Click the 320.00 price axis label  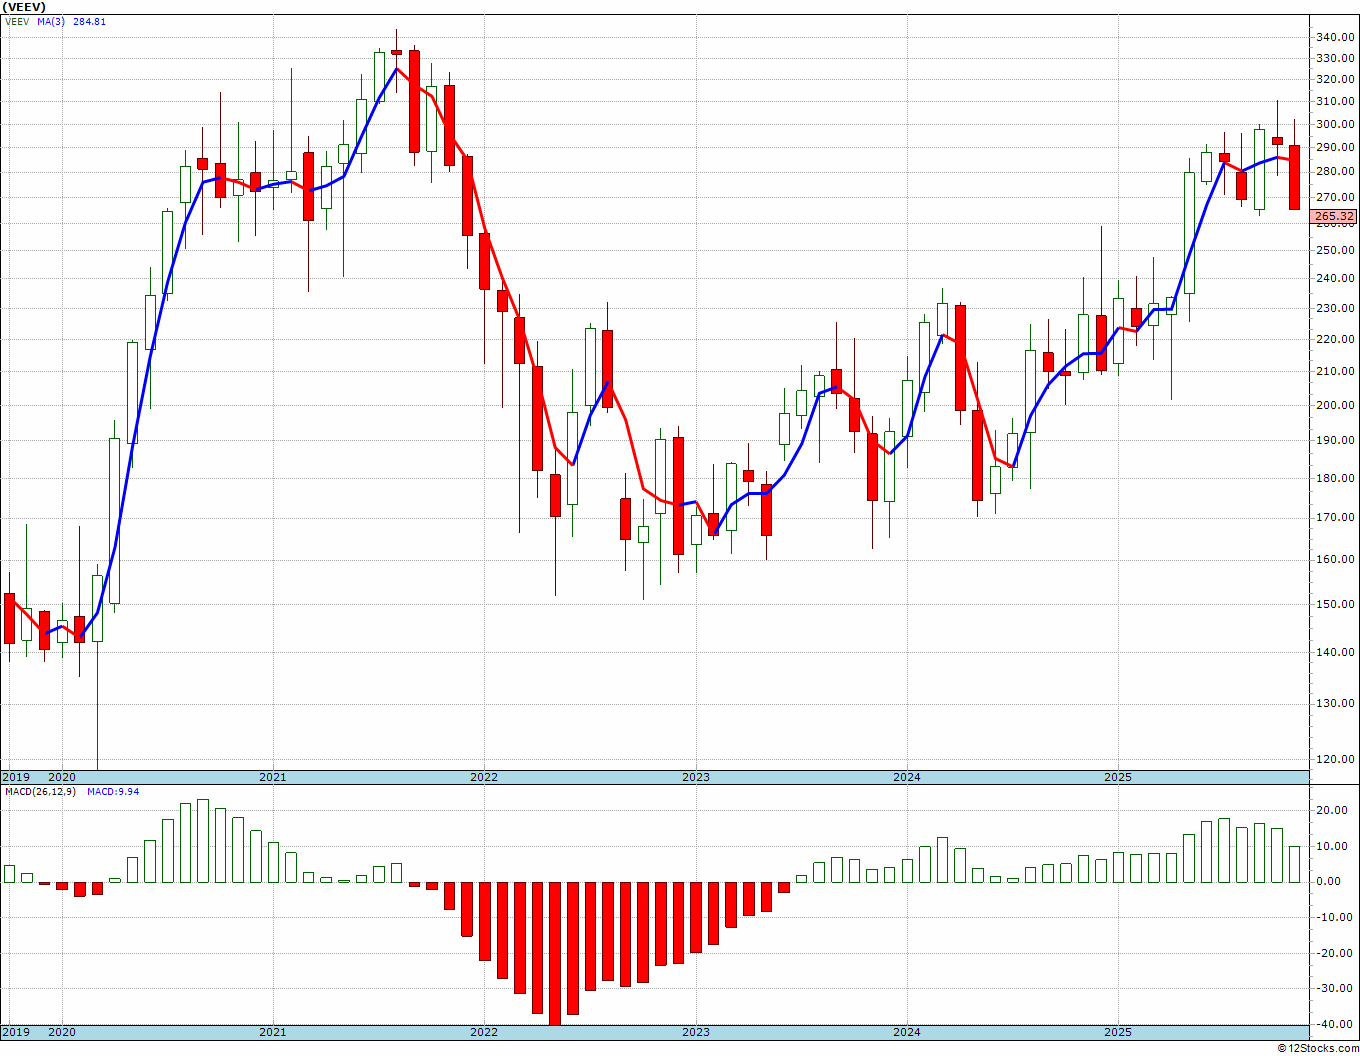tap(1335, 80)
